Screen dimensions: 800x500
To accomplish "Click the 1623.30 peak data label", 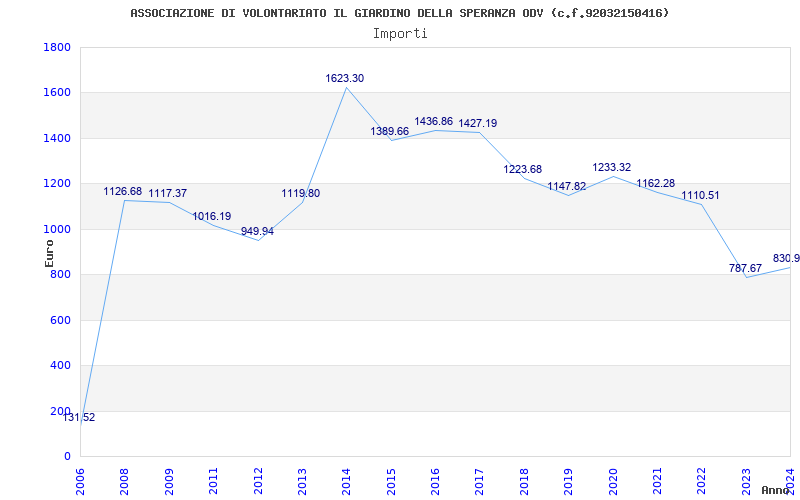I will [x=344, y=78].
